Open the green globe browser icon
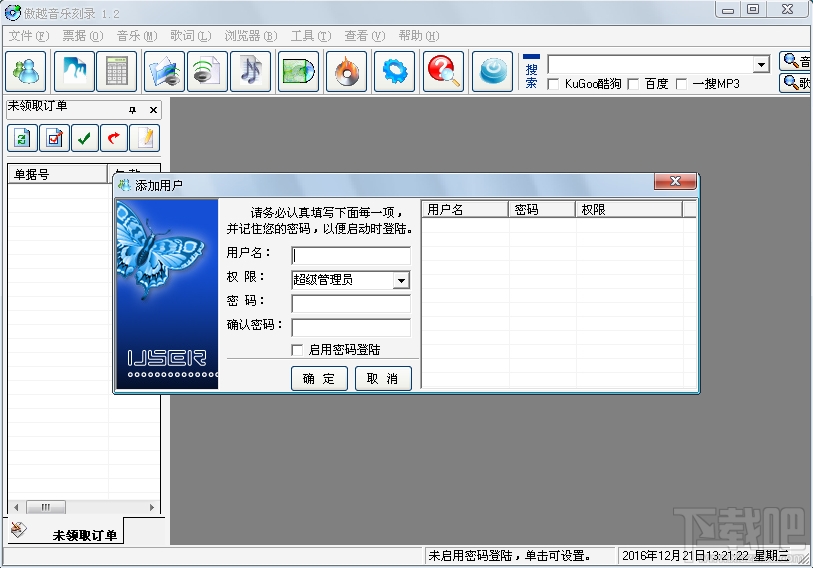 (298, 72)
